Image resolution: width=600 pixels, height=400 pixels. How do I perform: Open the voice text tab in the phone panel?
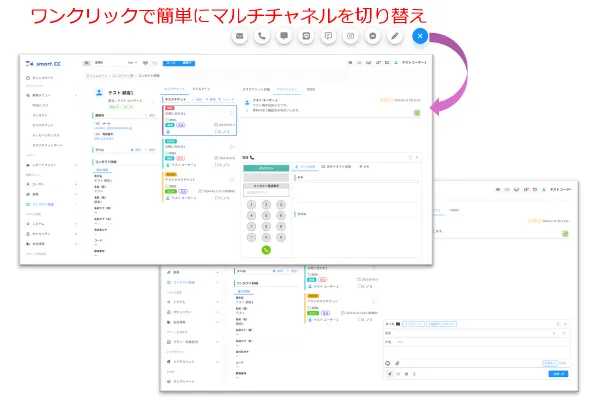click(x=336, y=167)
